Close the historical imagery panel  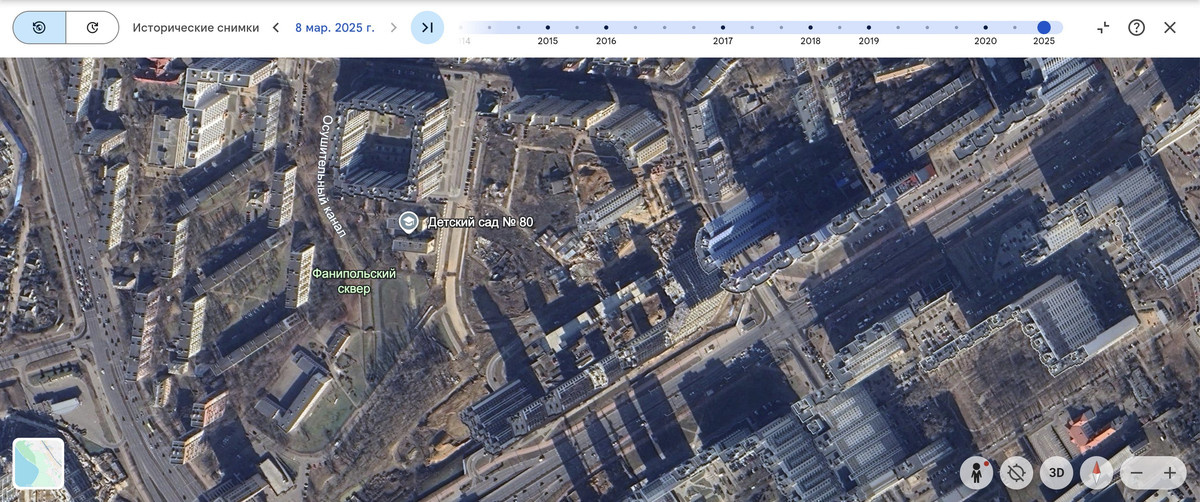(x=1170, y=27)
